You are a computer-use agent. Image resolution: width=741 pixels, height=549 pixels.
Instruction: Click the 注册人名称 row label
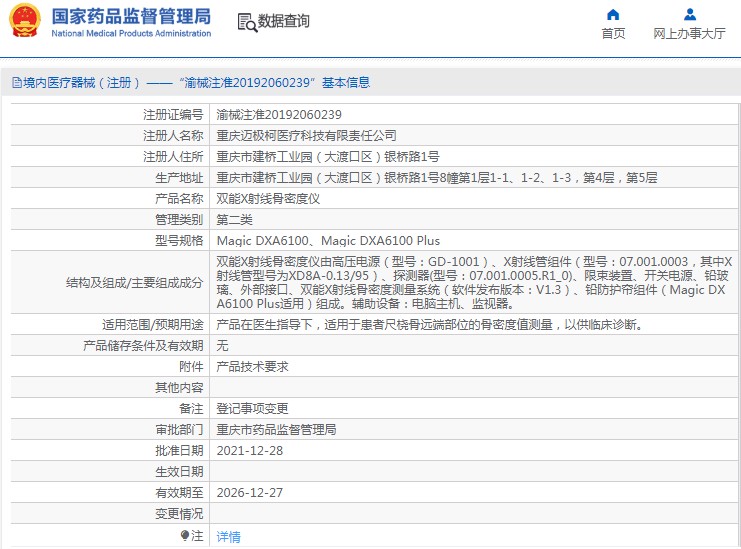(173, 136)
